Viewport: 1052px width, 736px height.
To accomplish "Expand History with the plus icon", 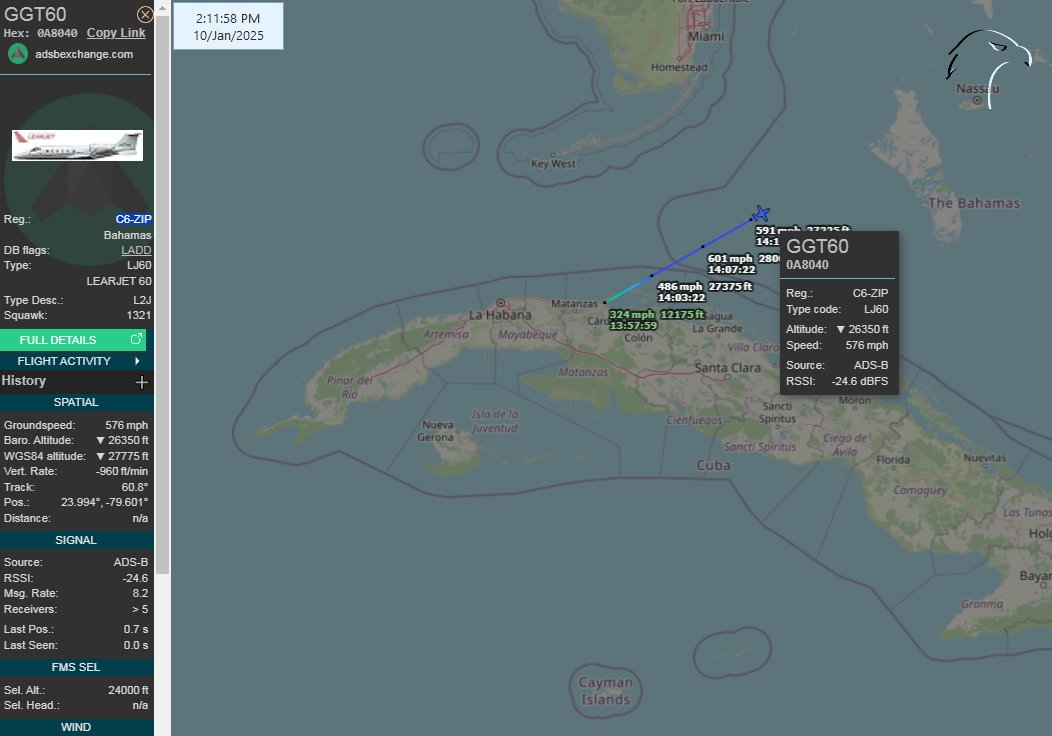I will tap(142, 382).
